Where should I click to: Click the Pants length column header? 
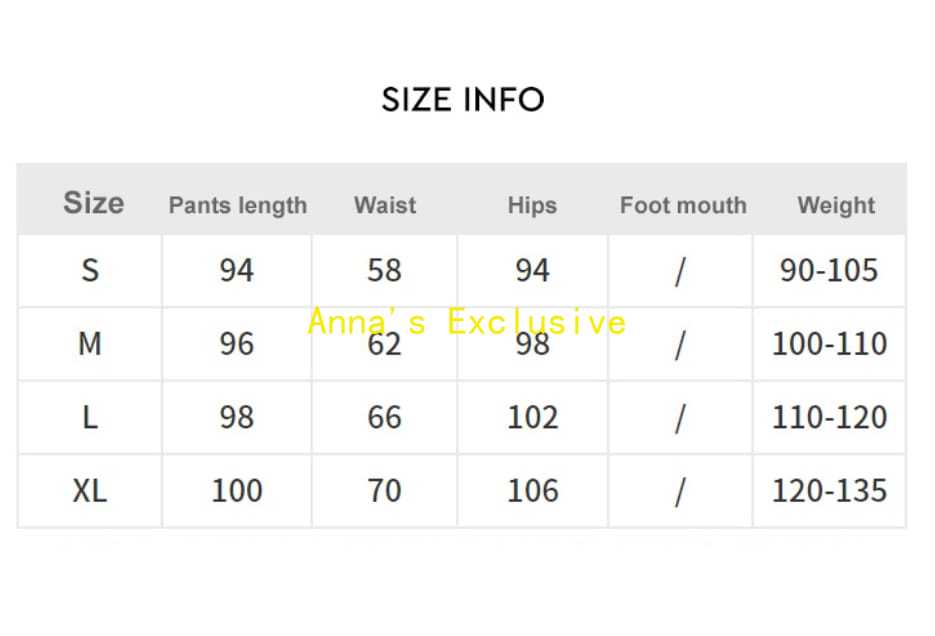237,206
